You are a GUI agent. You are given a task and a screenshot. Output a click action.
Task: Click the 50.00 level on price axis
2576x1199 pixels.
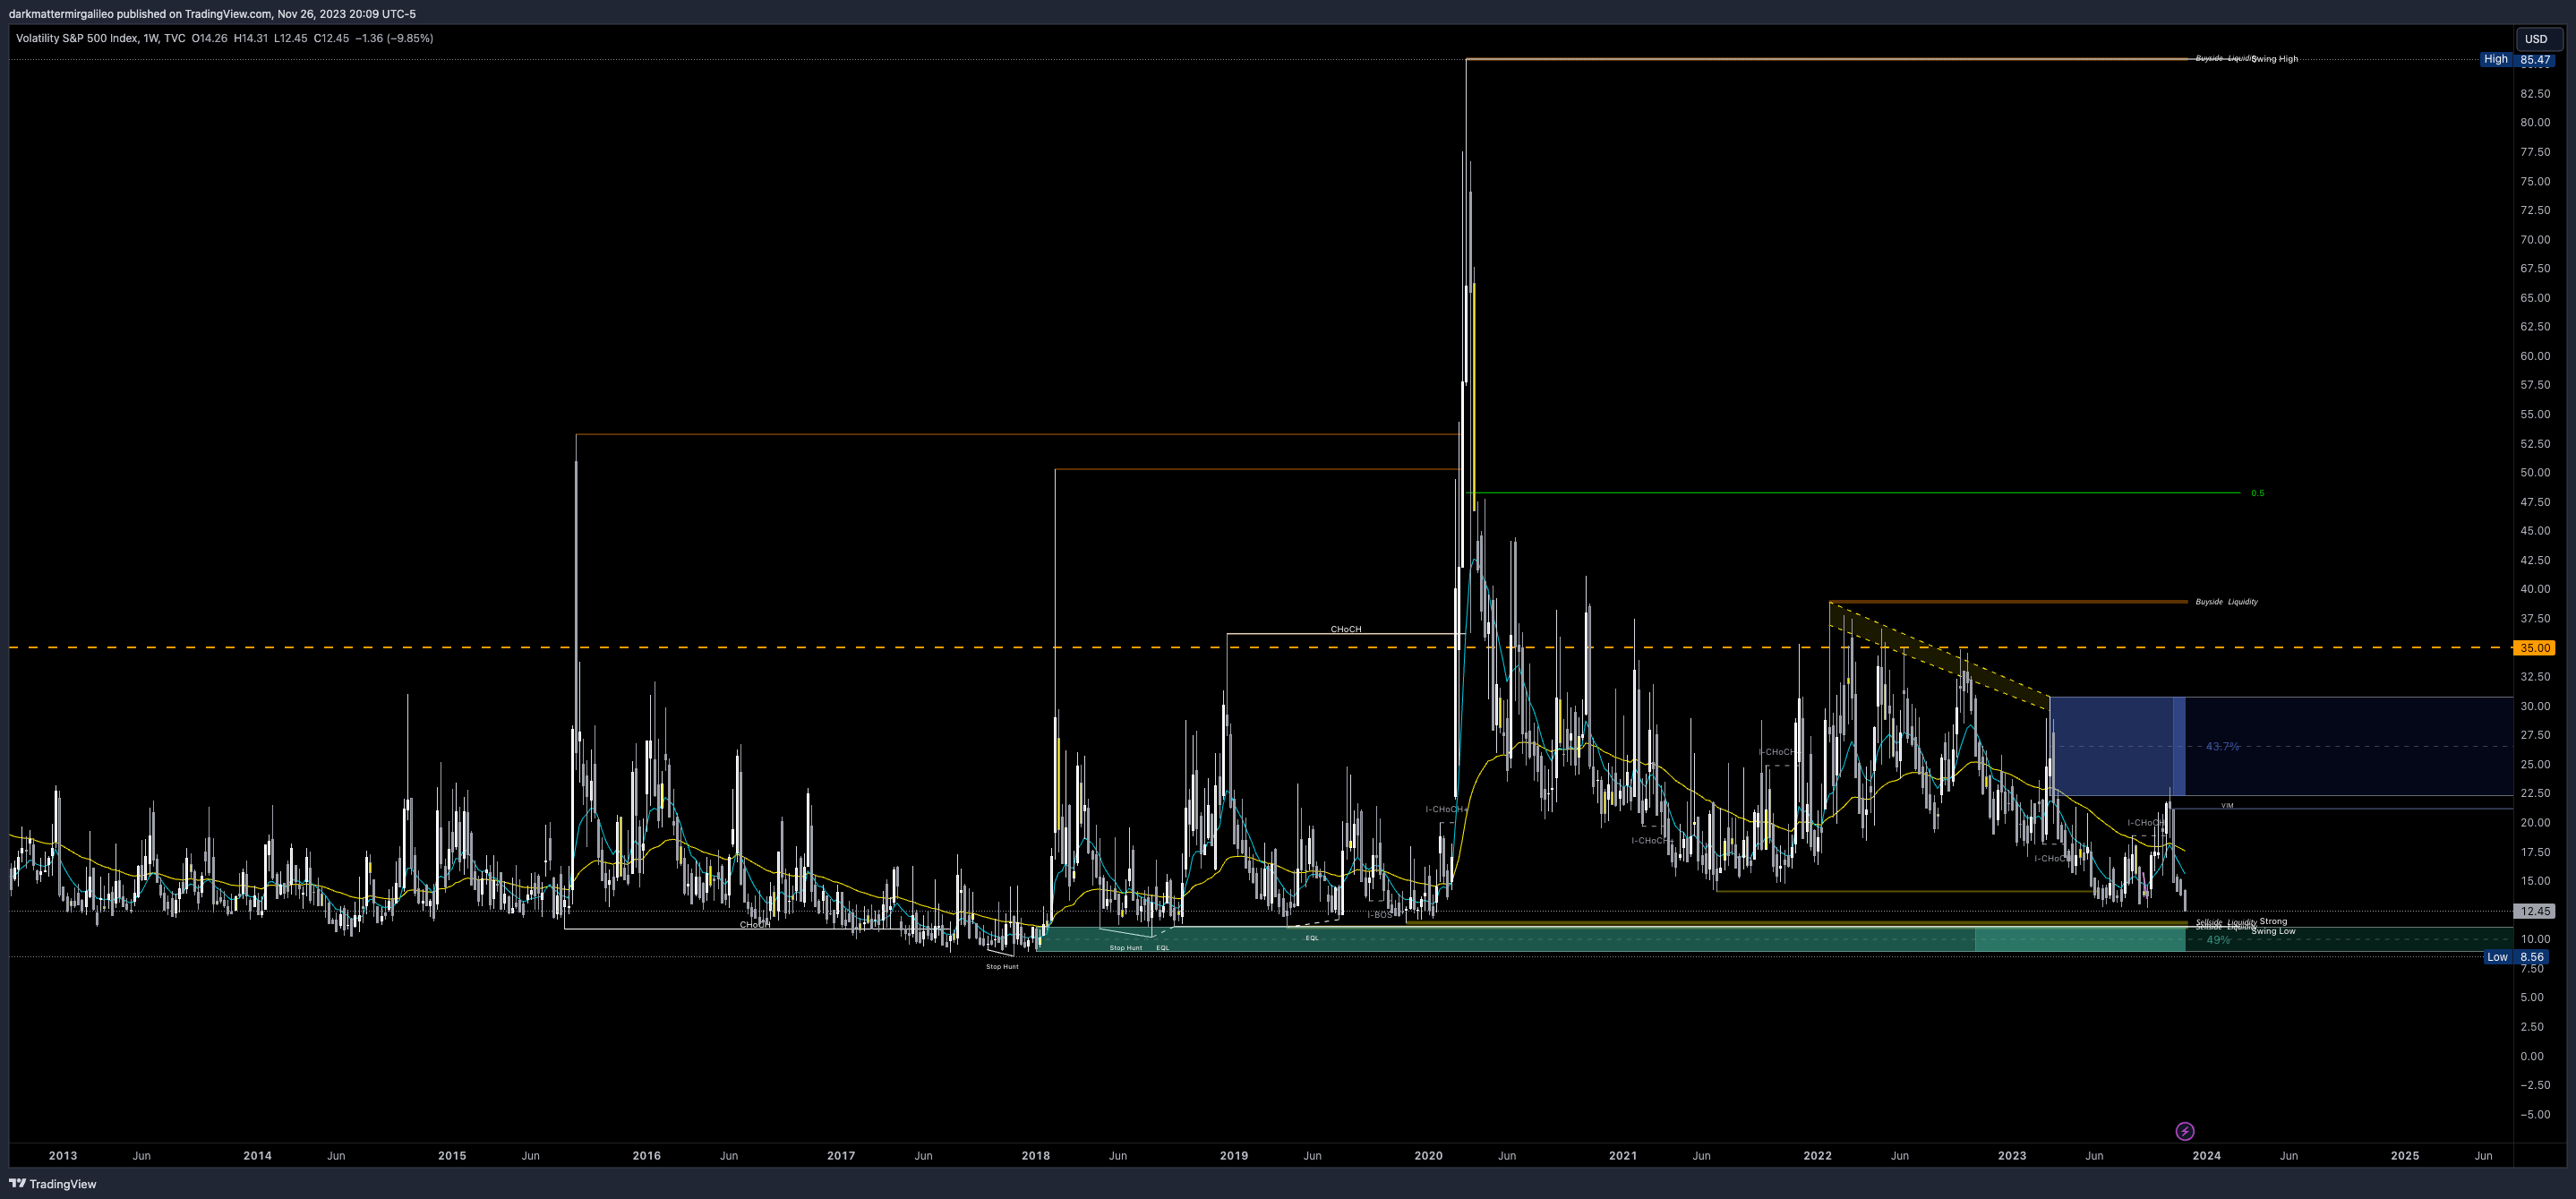click(x=2534, y=473)
